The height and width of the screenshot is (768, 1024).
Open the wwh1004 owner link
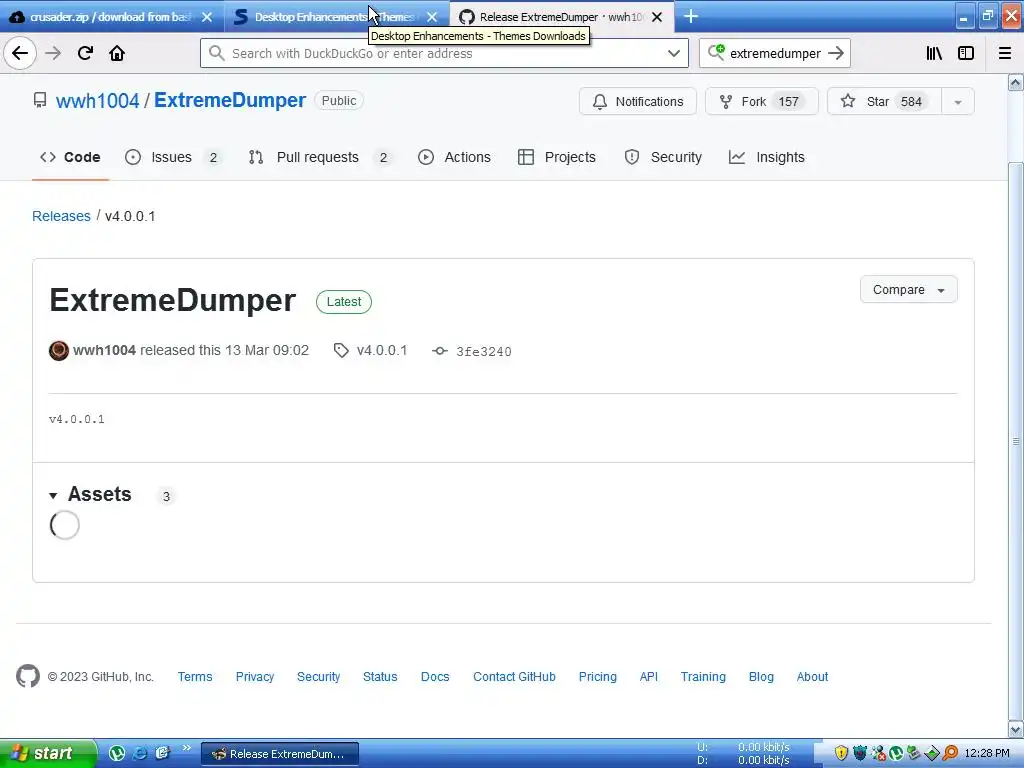97,101
